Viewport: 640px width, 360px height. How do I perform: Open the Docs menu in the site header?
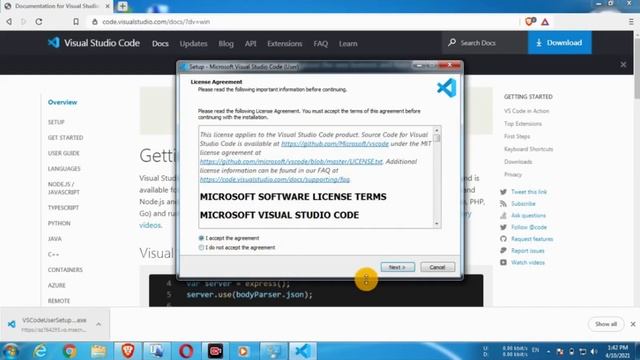160,43
